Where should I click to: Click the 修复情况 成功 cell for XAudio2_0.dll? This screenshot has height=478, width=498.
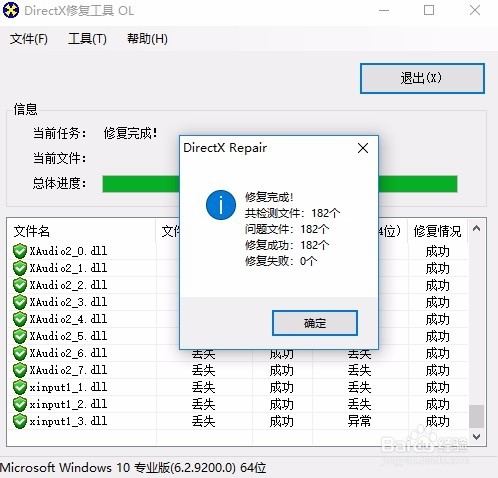(437, 251)
